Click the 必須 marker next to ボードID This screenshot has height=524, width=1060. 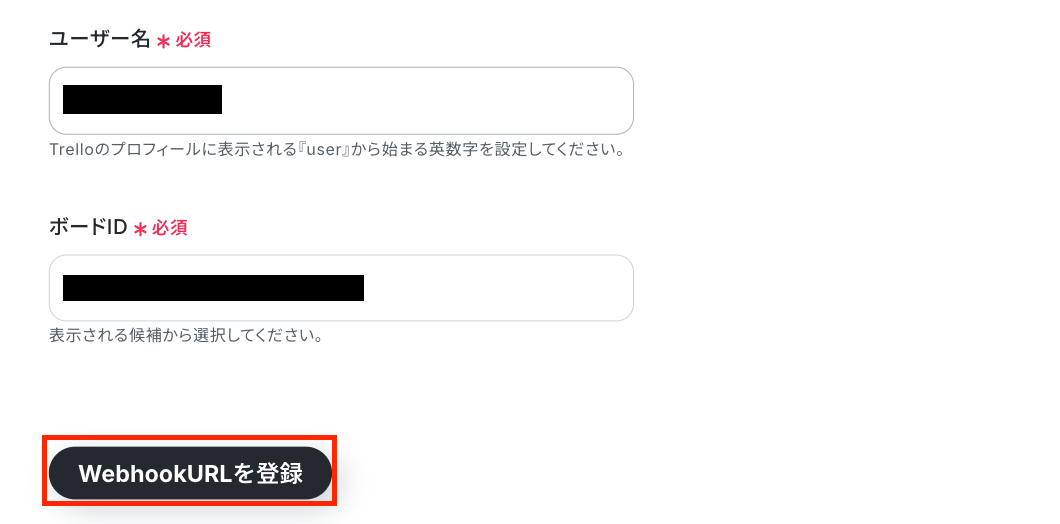pyautogui.click(x=170, y=228)
